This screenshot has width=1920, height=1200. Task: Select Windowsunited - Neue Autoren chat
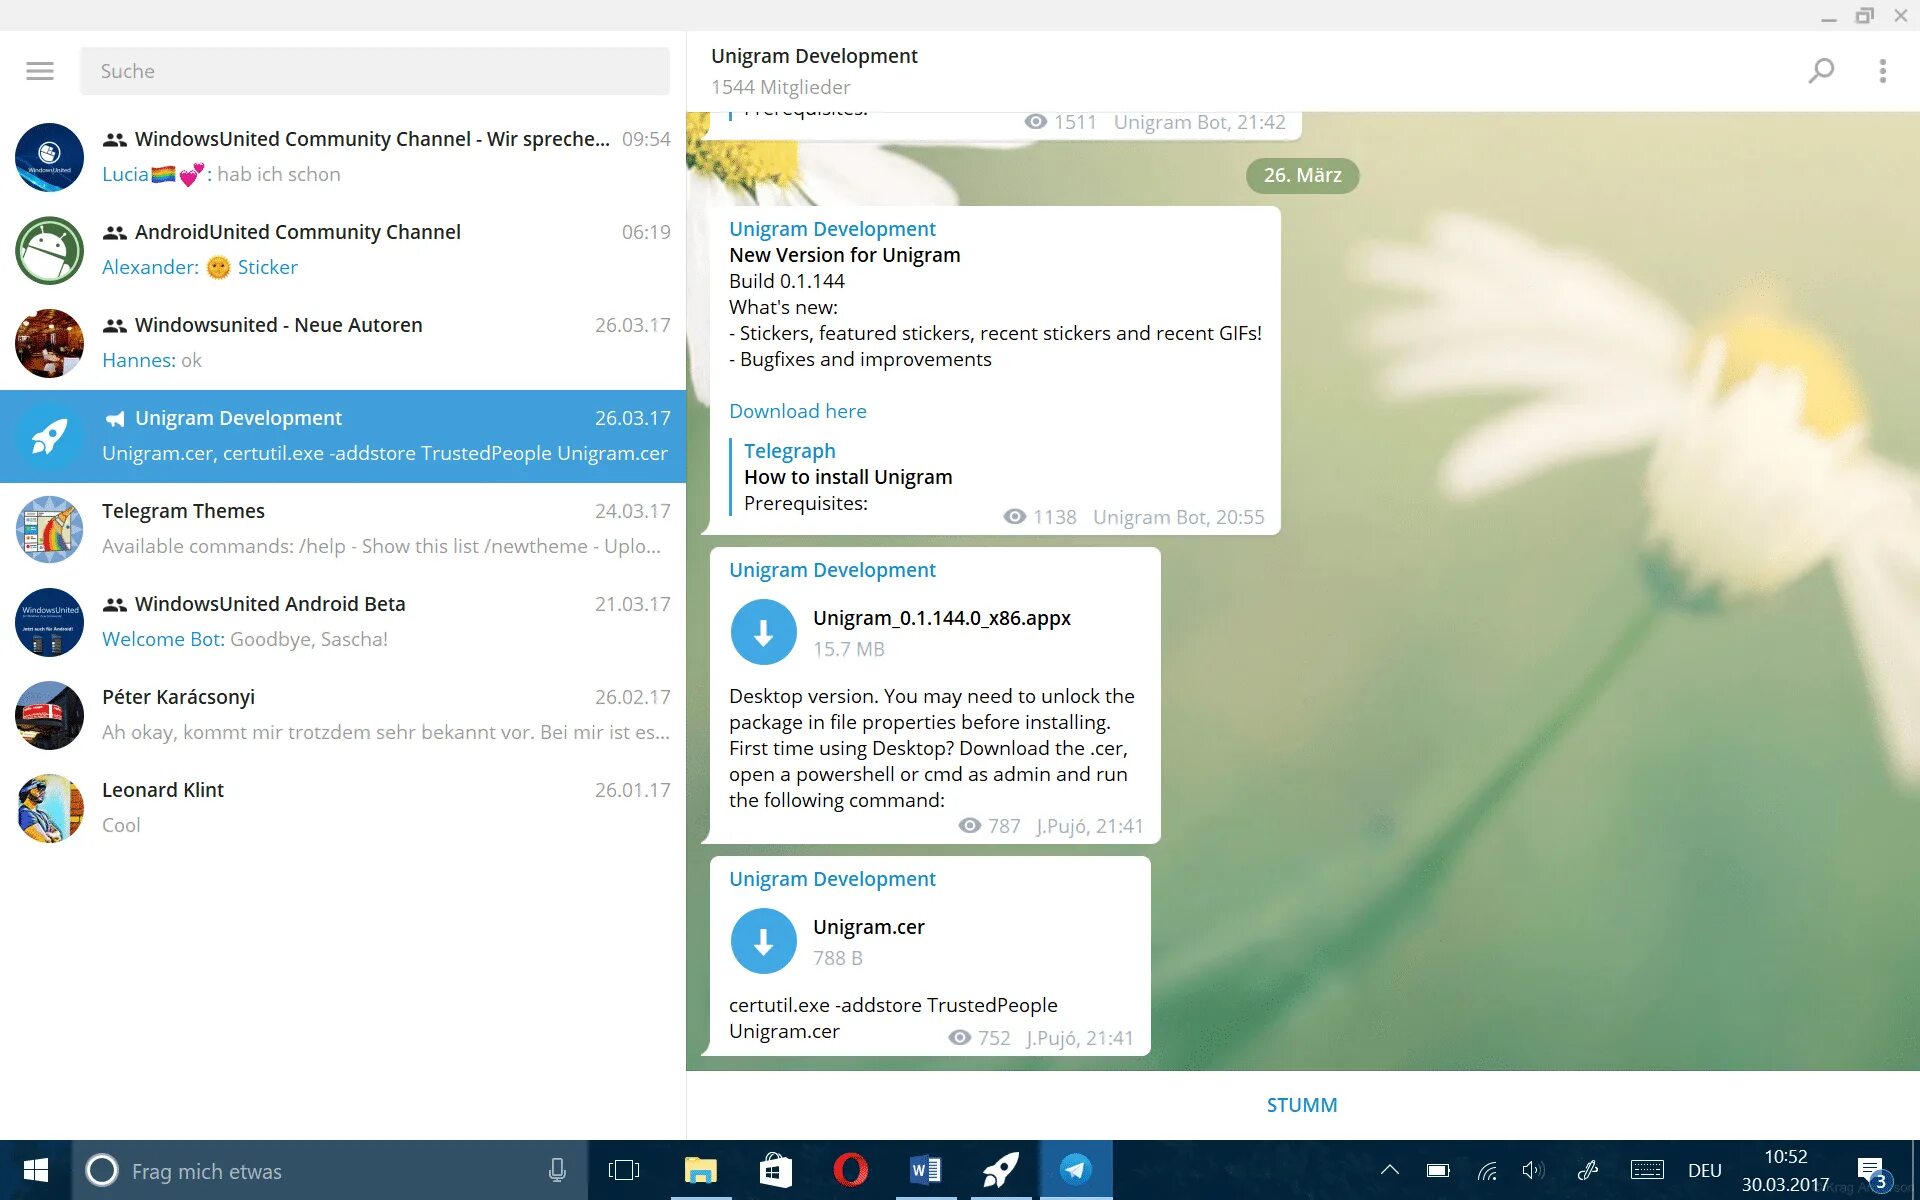click(x=343, y=341)
